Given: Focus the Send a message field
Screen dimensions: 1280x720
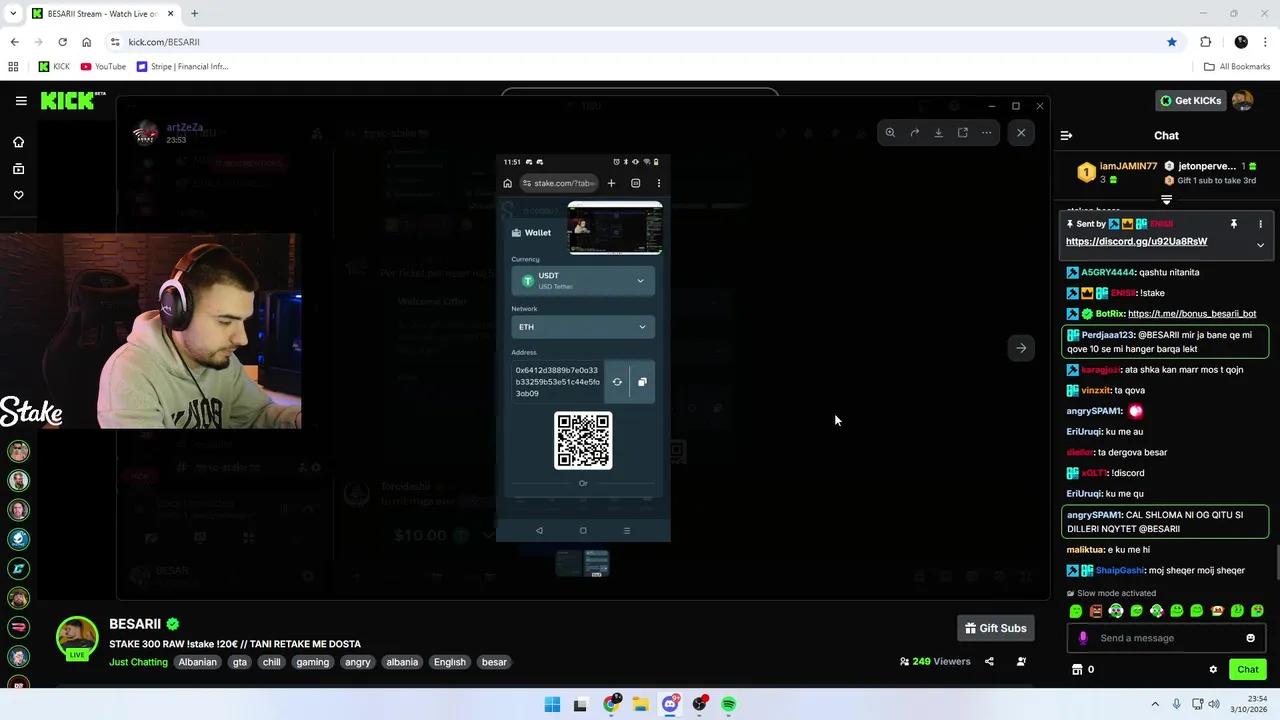Looking at the screenshot, I should pos(1166,638).
